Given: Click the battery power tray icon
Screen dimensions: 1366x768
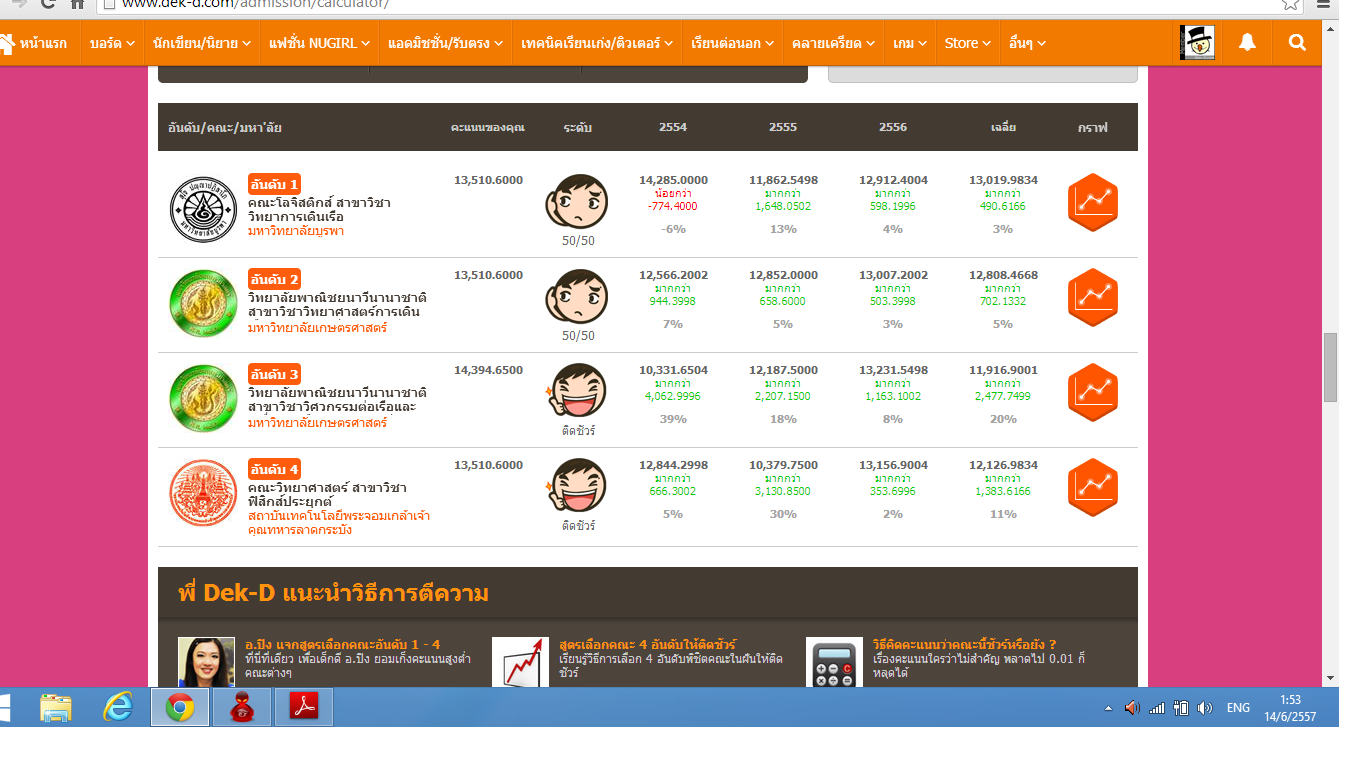Looking at the screenshot, I should 1181,708.
